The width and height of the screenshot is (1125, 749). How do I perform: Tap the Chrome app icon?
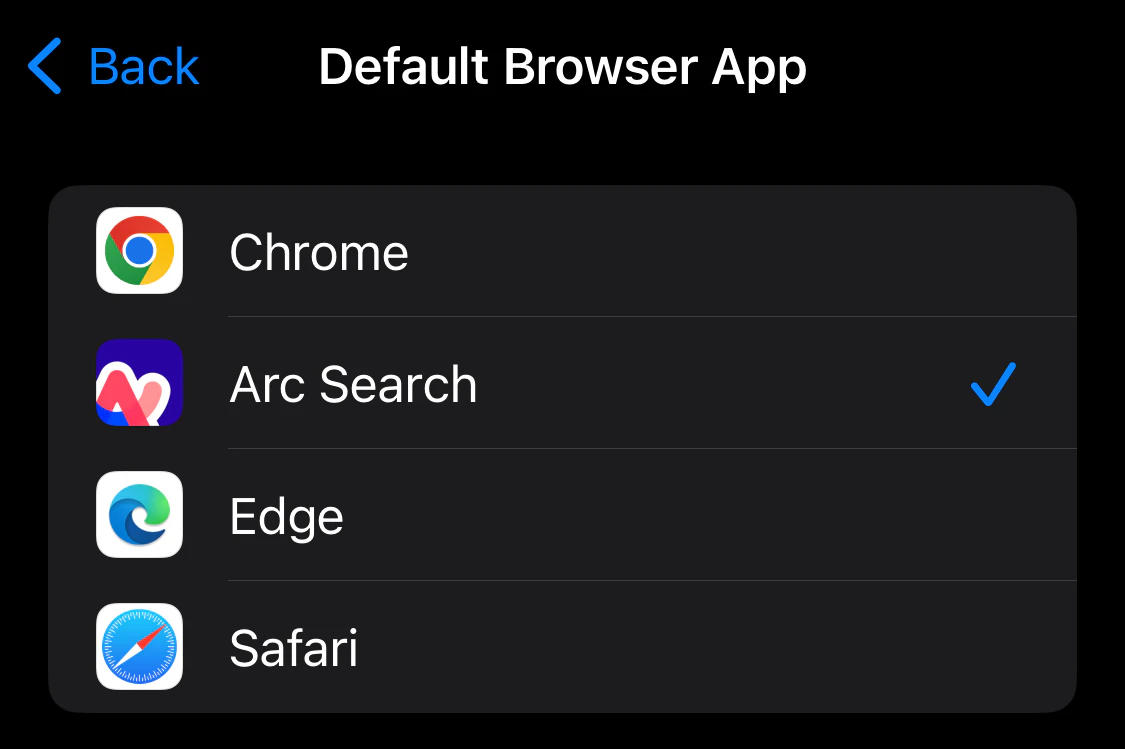tap(139, 250)
